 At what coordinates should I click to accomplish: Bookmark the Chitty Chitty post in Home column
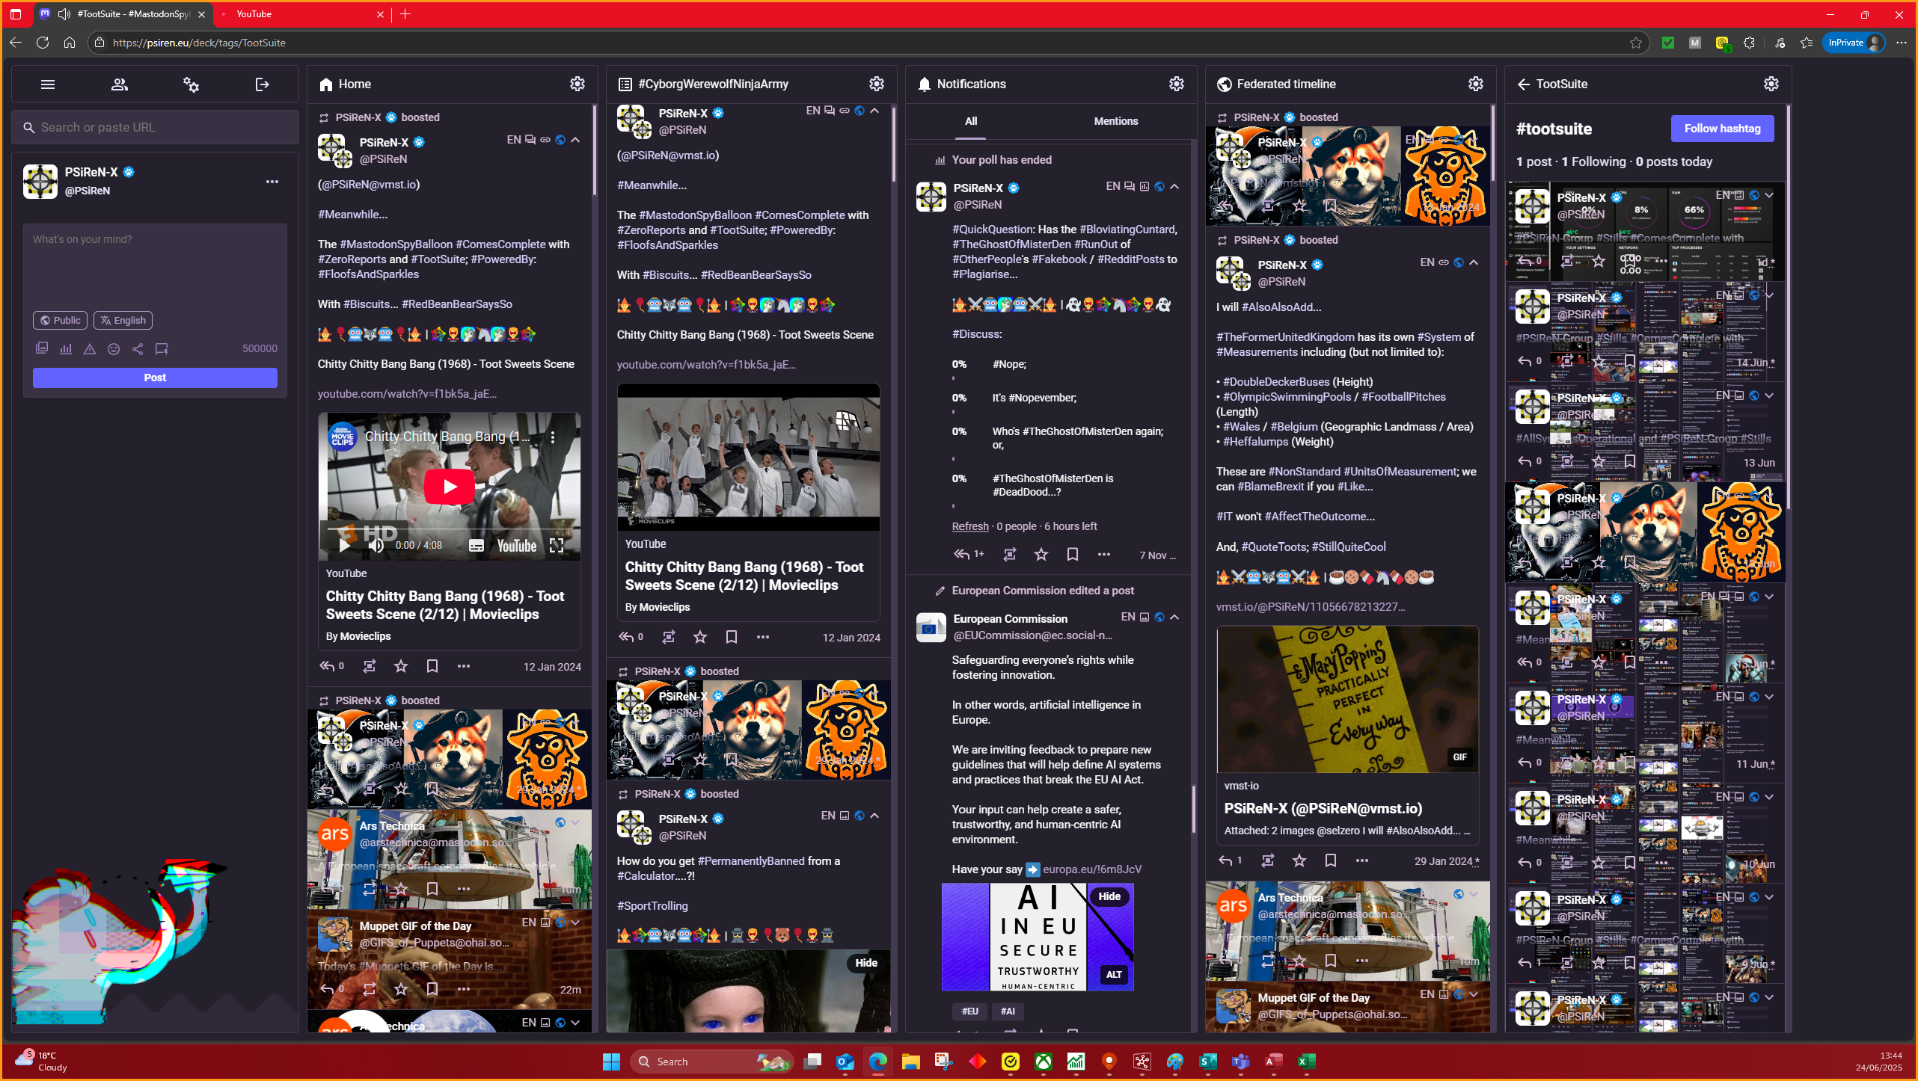point(432,666)
